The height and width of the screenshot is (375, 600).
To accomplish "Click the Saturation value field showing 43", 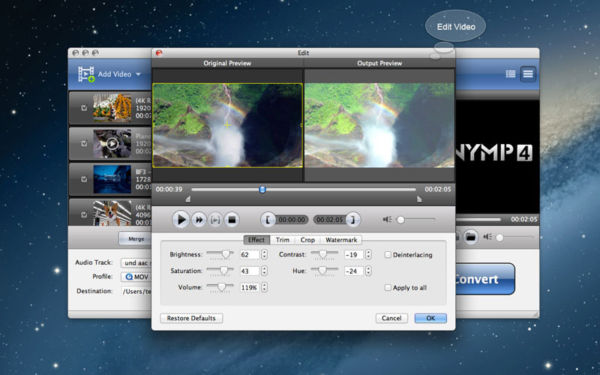I will (x=249, y=271).
